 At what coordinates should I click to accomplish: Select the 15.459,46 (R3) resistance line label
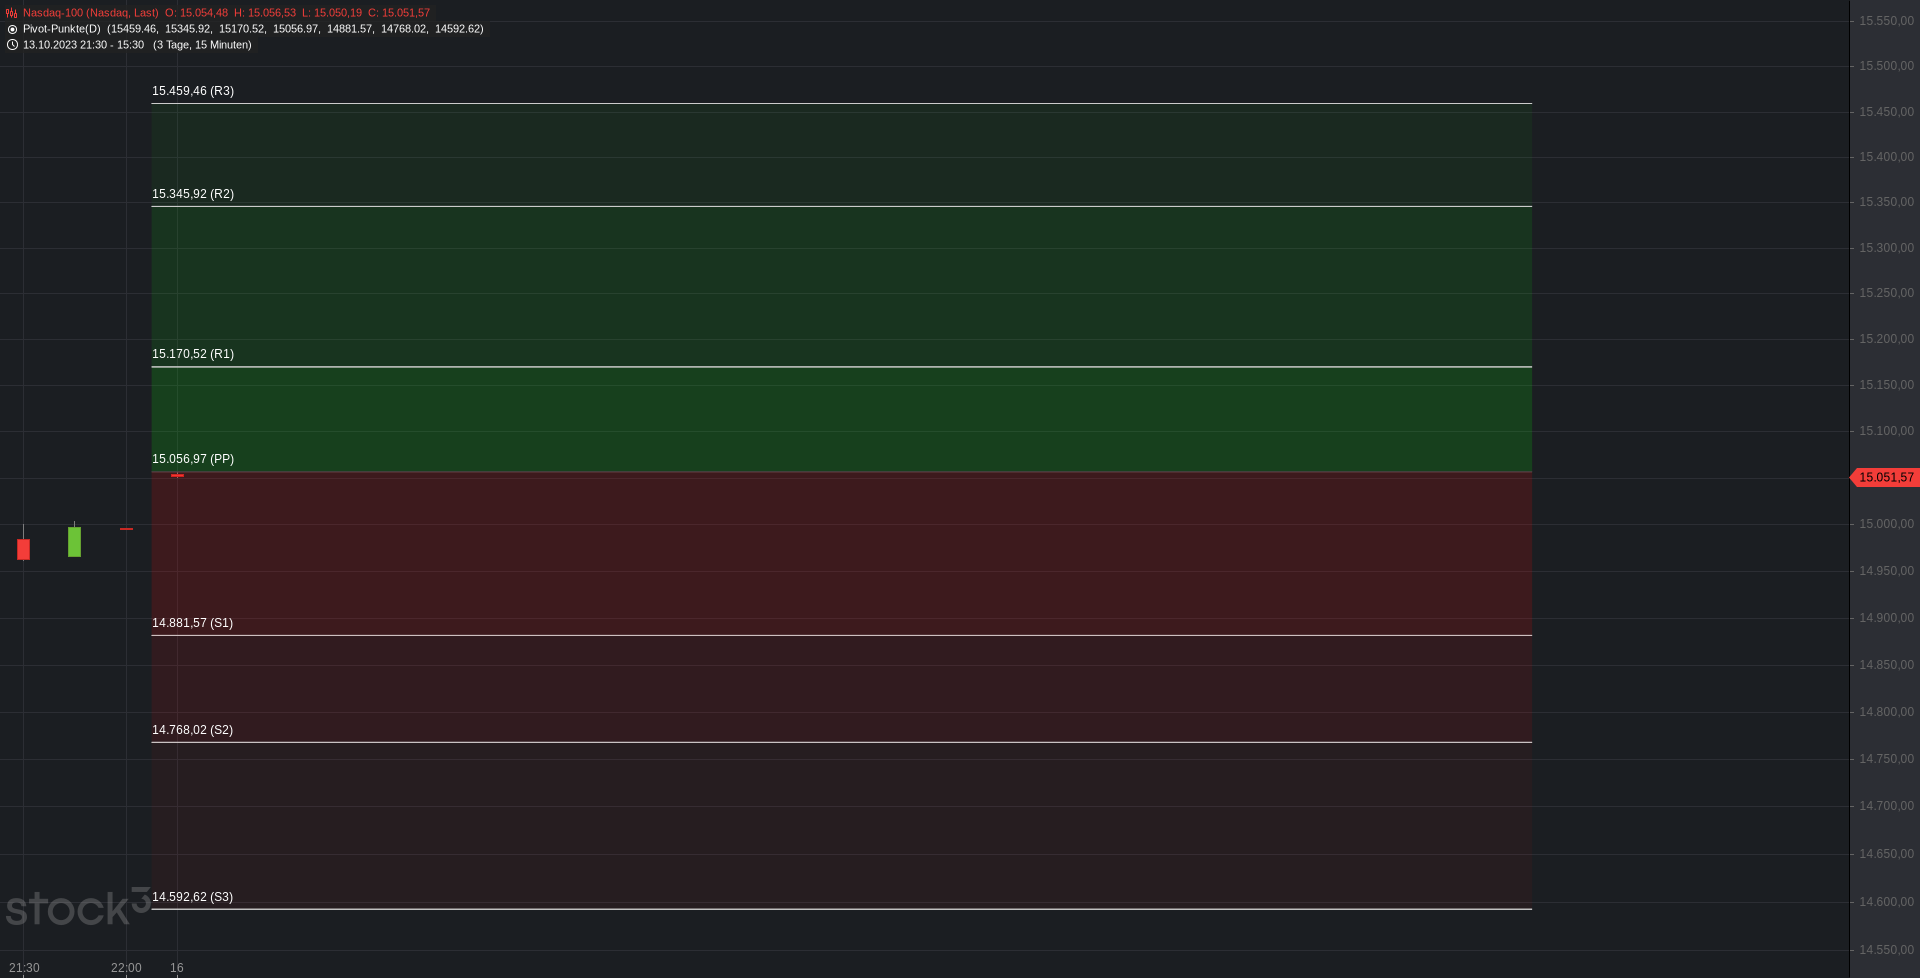193,91
